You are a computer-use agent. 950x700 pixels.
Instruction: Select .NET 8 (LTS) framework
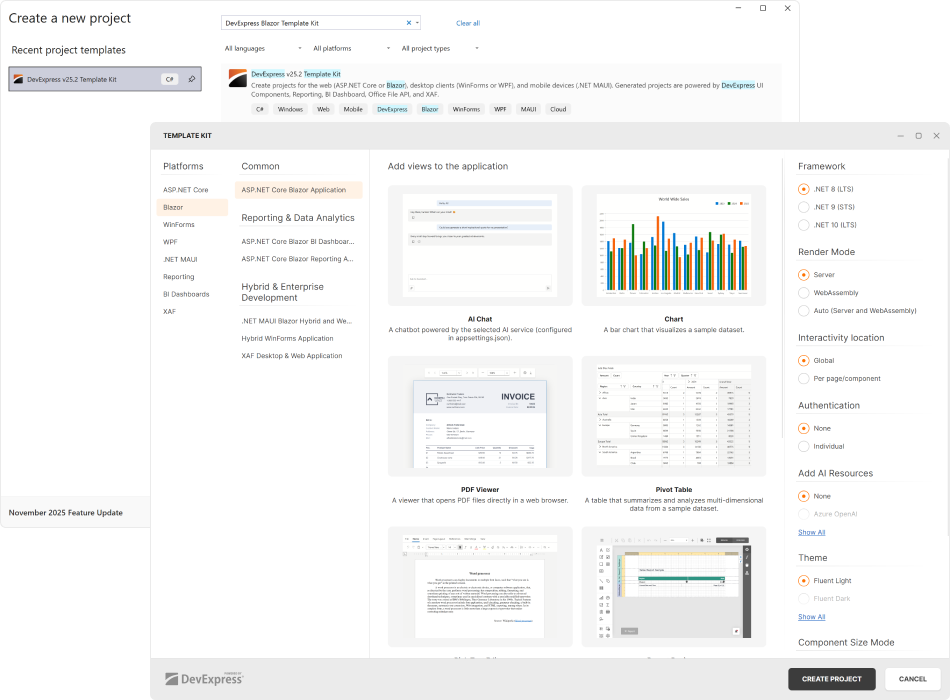(804, 189)
